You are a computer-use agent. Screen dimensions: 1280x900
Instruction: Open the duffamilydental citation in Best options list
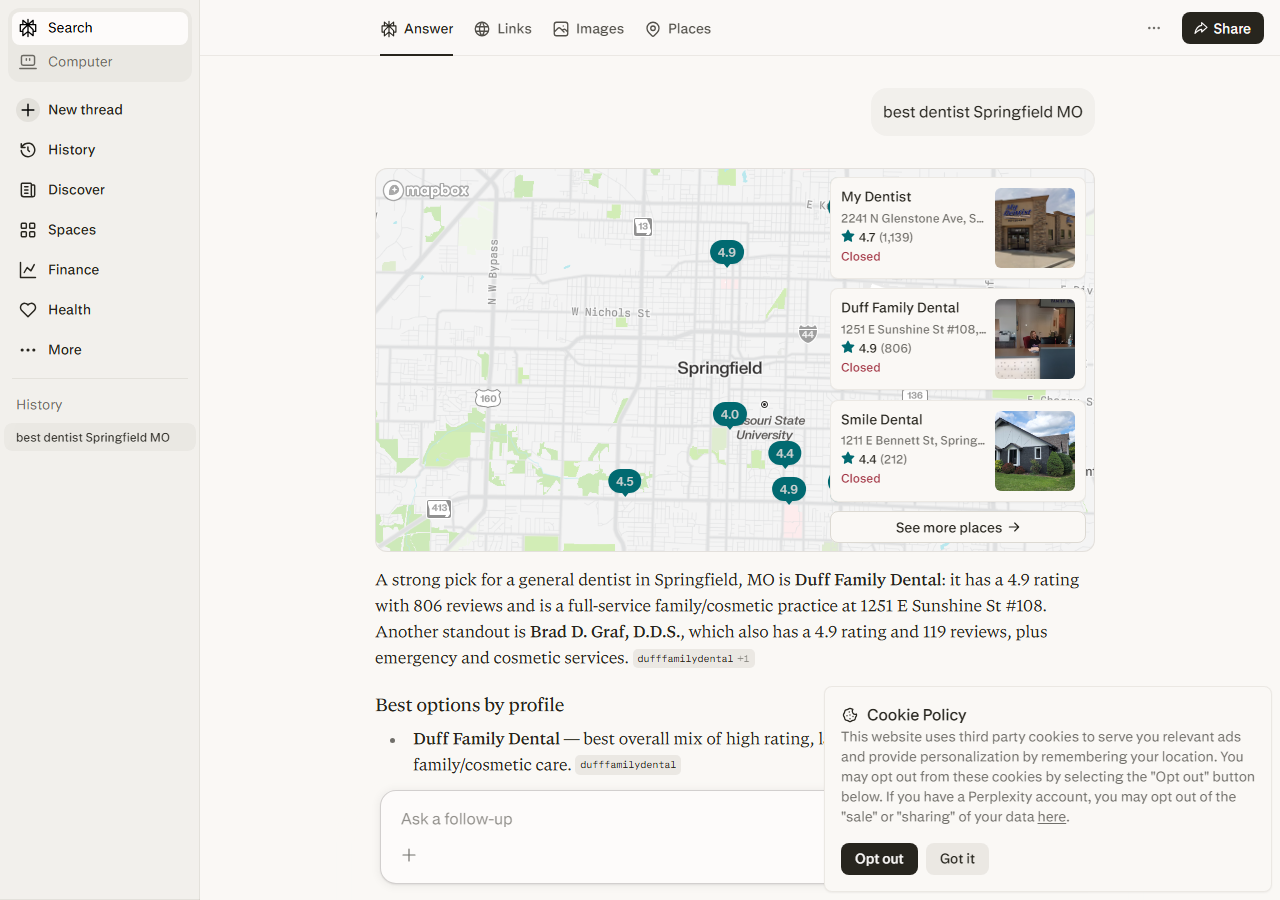pyautogui.click(x=628, y=765)
